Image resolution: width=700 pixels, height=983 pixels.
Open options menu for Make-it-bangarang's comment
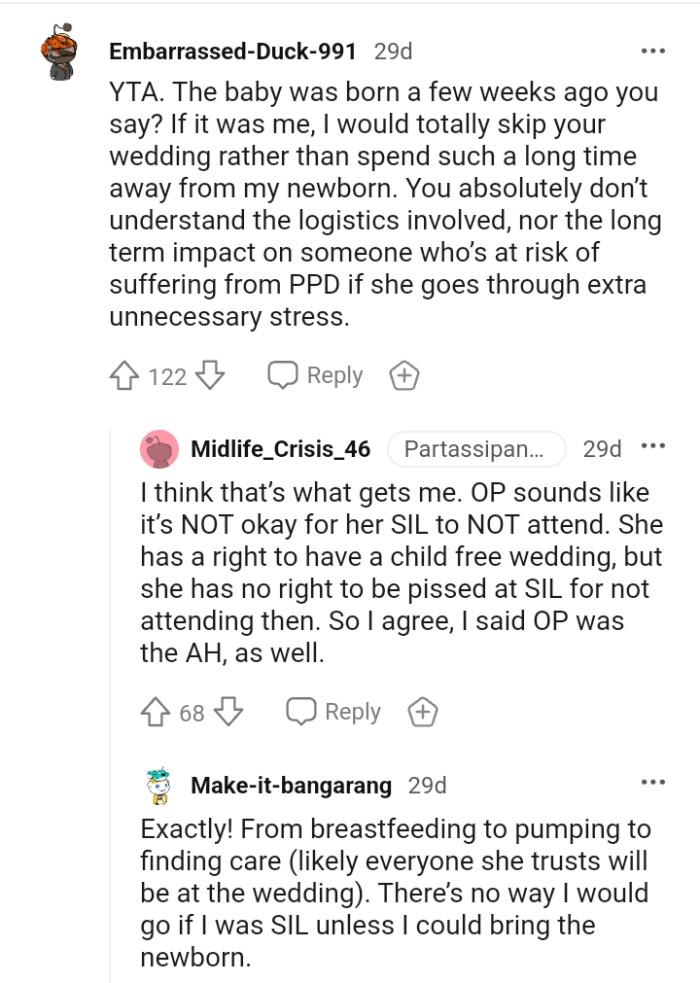(x=655, y=786)
